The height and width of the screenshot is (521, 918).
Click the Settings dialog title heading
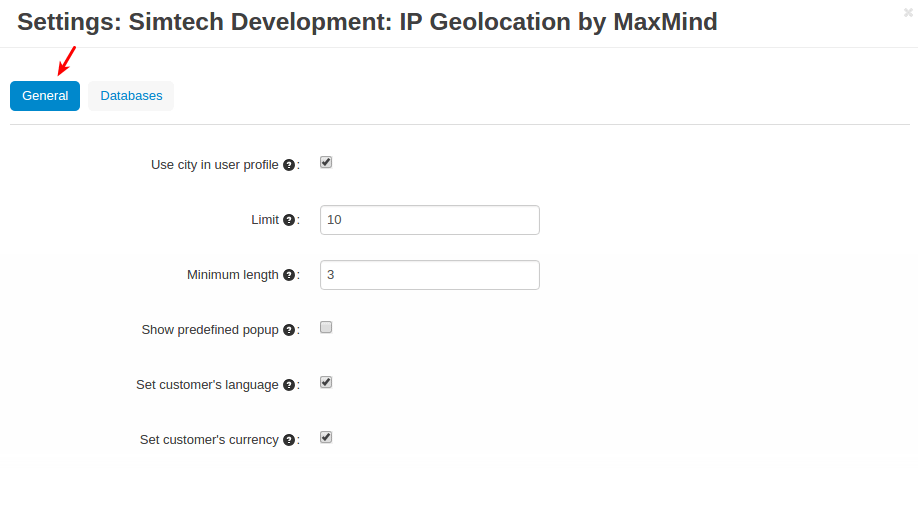[x=367, y=22]
